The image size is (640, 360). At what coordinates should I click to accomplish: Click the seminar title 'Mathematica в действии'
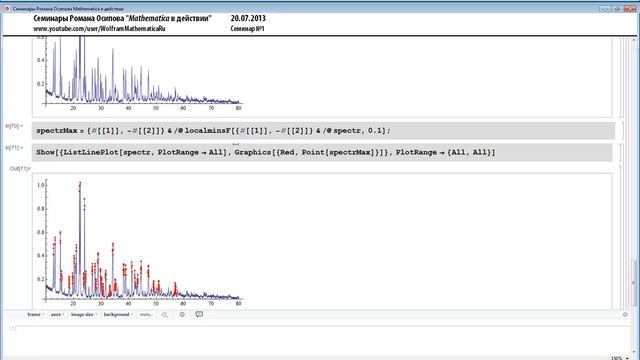(169, 18)
